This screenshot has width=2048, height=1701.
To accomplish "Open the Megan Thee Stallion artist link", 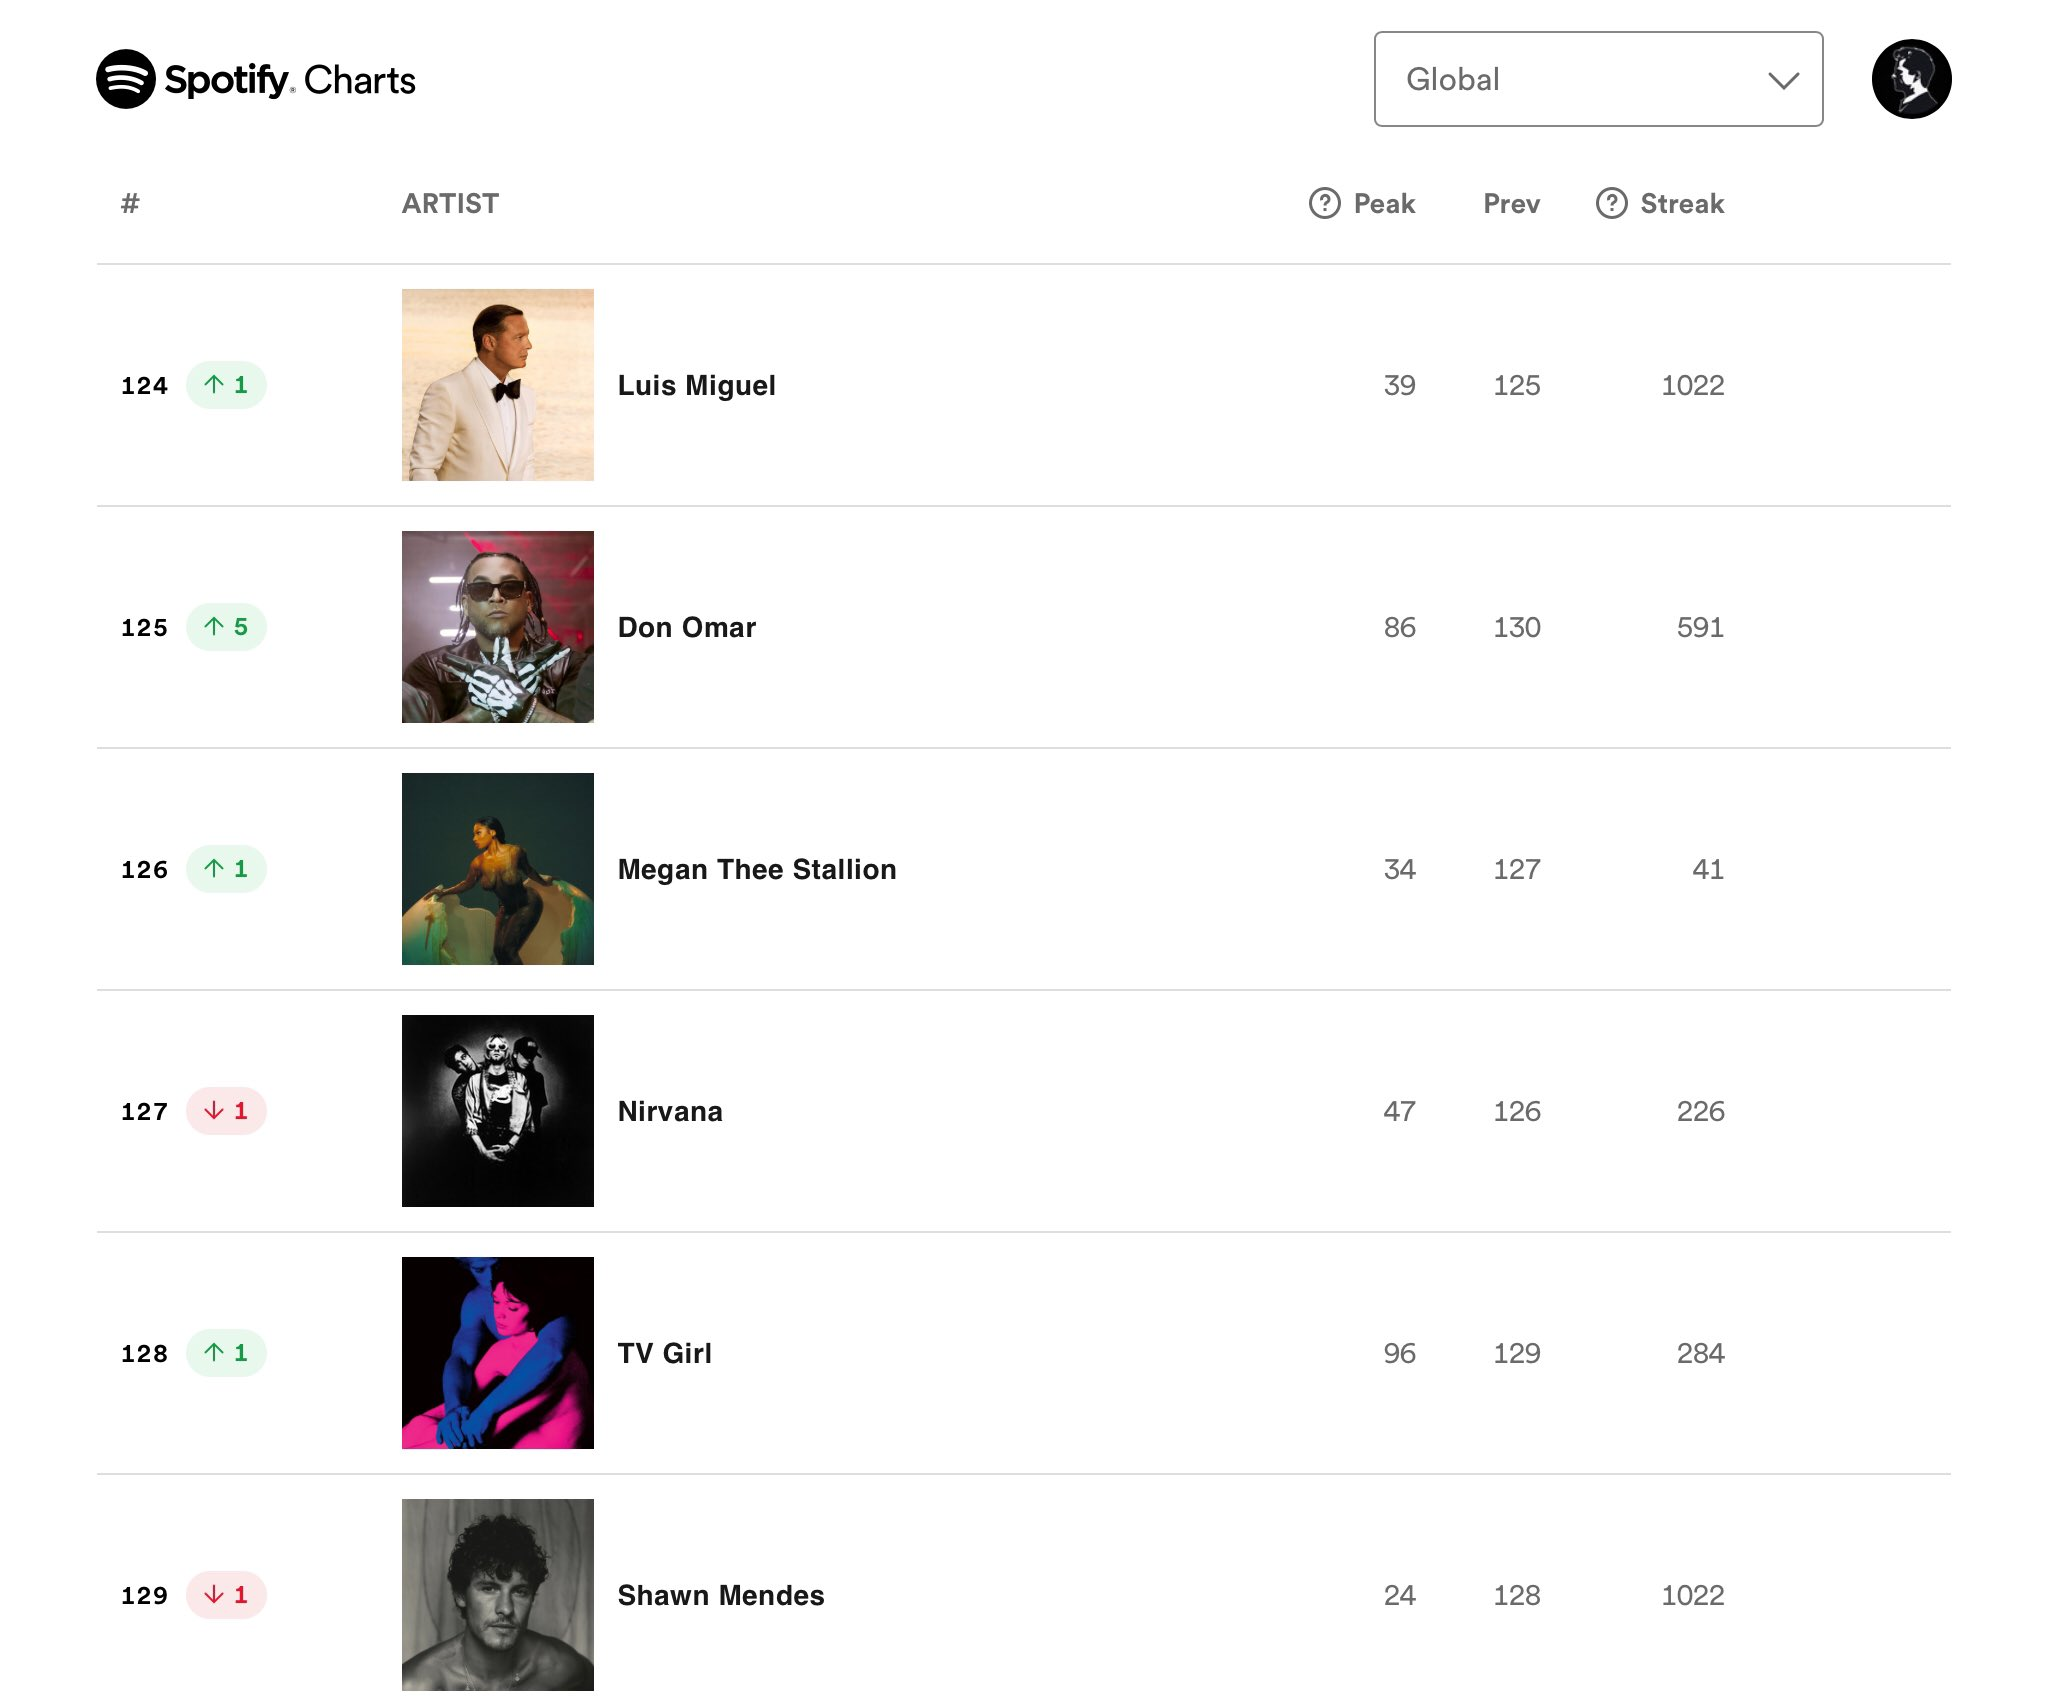I will [756, 869].
